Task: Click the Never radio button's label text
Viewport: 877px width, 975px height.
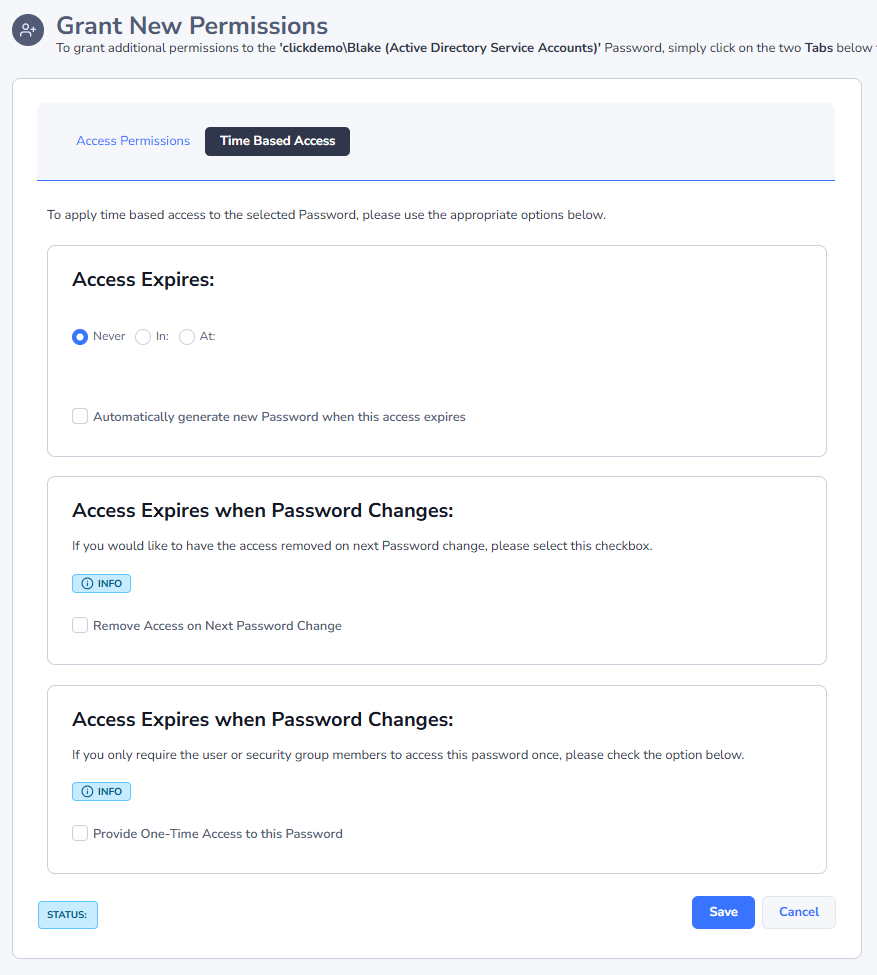Action: (109, 336)
